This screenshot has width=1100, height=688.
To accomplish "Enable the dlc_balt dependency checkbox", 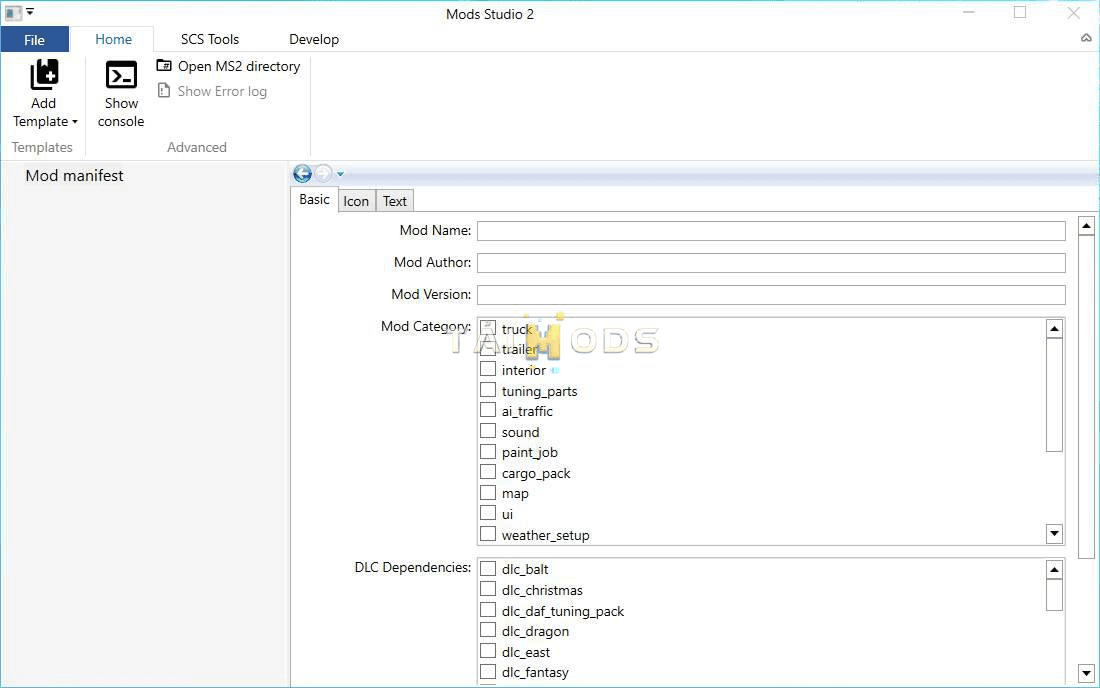I will pyautogui.click(x=488, y=568).
